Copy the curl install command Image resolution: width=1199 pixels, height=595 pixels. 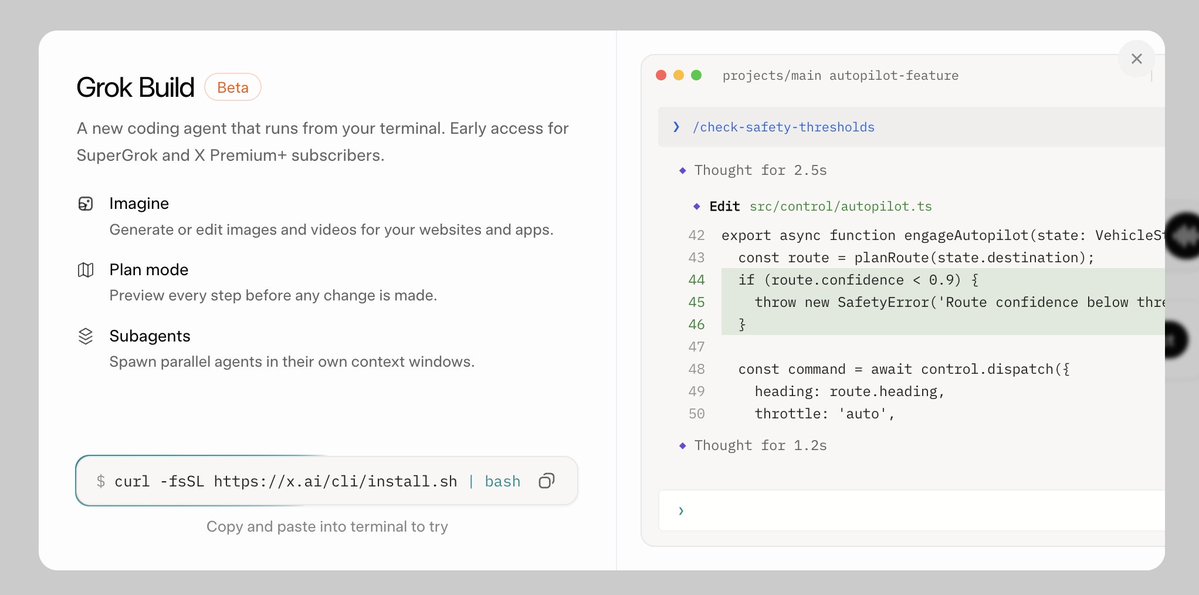(x=546, y=481)
